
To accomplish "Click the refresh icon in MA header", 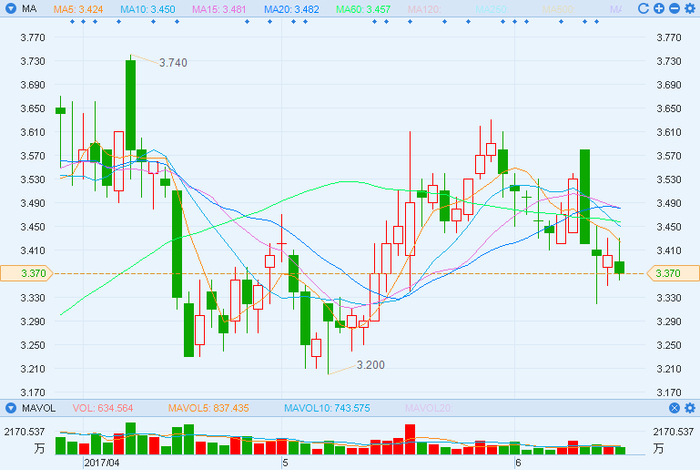I will 643,8.
